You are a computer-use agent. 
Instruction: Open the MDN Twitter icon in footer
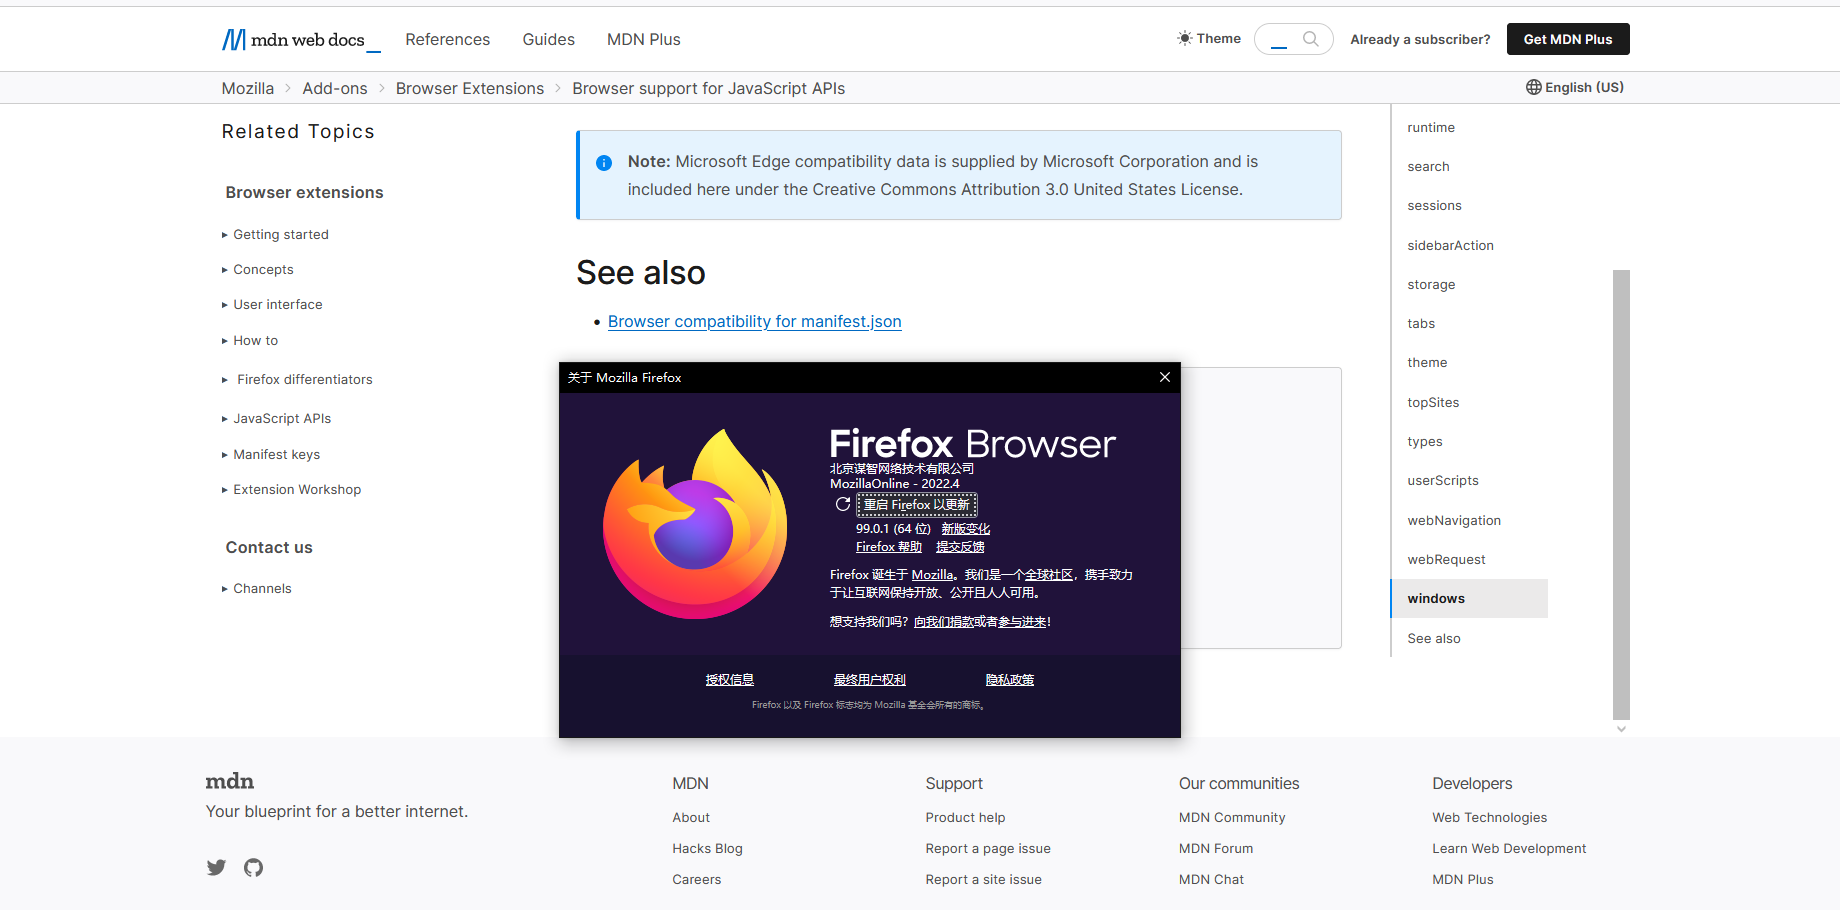(216, 867)
